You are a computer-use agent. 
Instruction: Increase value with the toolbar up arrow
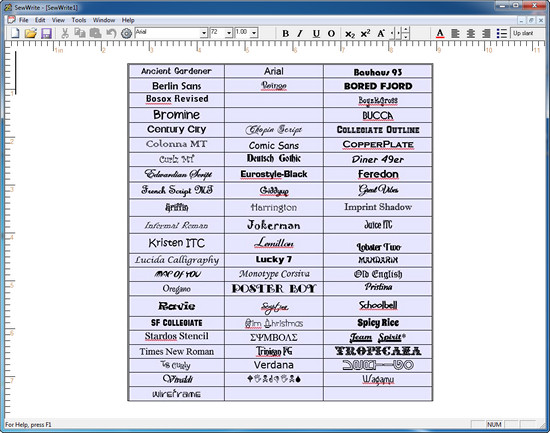click(x=405, y=30)
